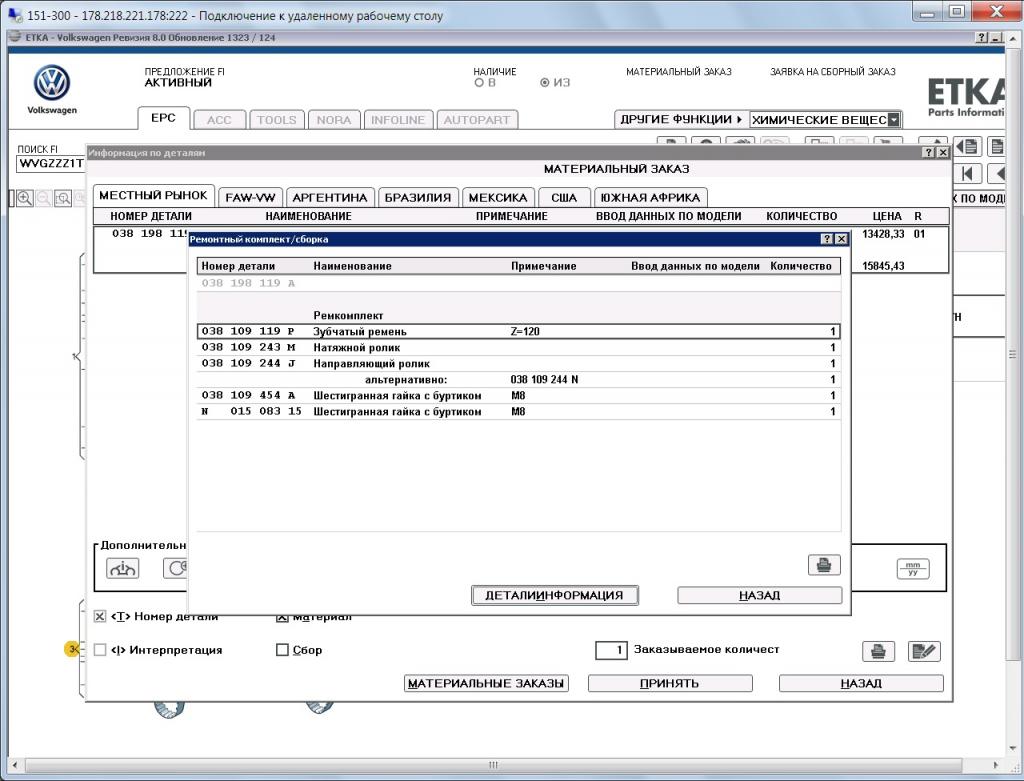Click the zoom-in magnifier icon
This screenshot has height=781, width=1024.
25,198
